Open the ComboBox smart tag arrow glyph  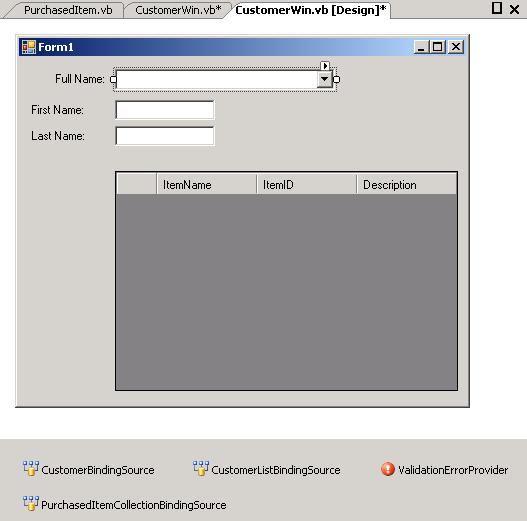click(325, 66)
